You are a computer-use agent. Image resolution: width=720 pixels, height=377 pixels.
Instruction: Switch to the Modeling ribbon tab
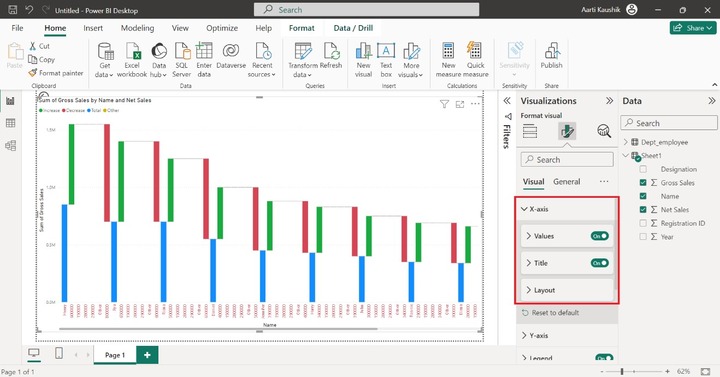(137, 28)
